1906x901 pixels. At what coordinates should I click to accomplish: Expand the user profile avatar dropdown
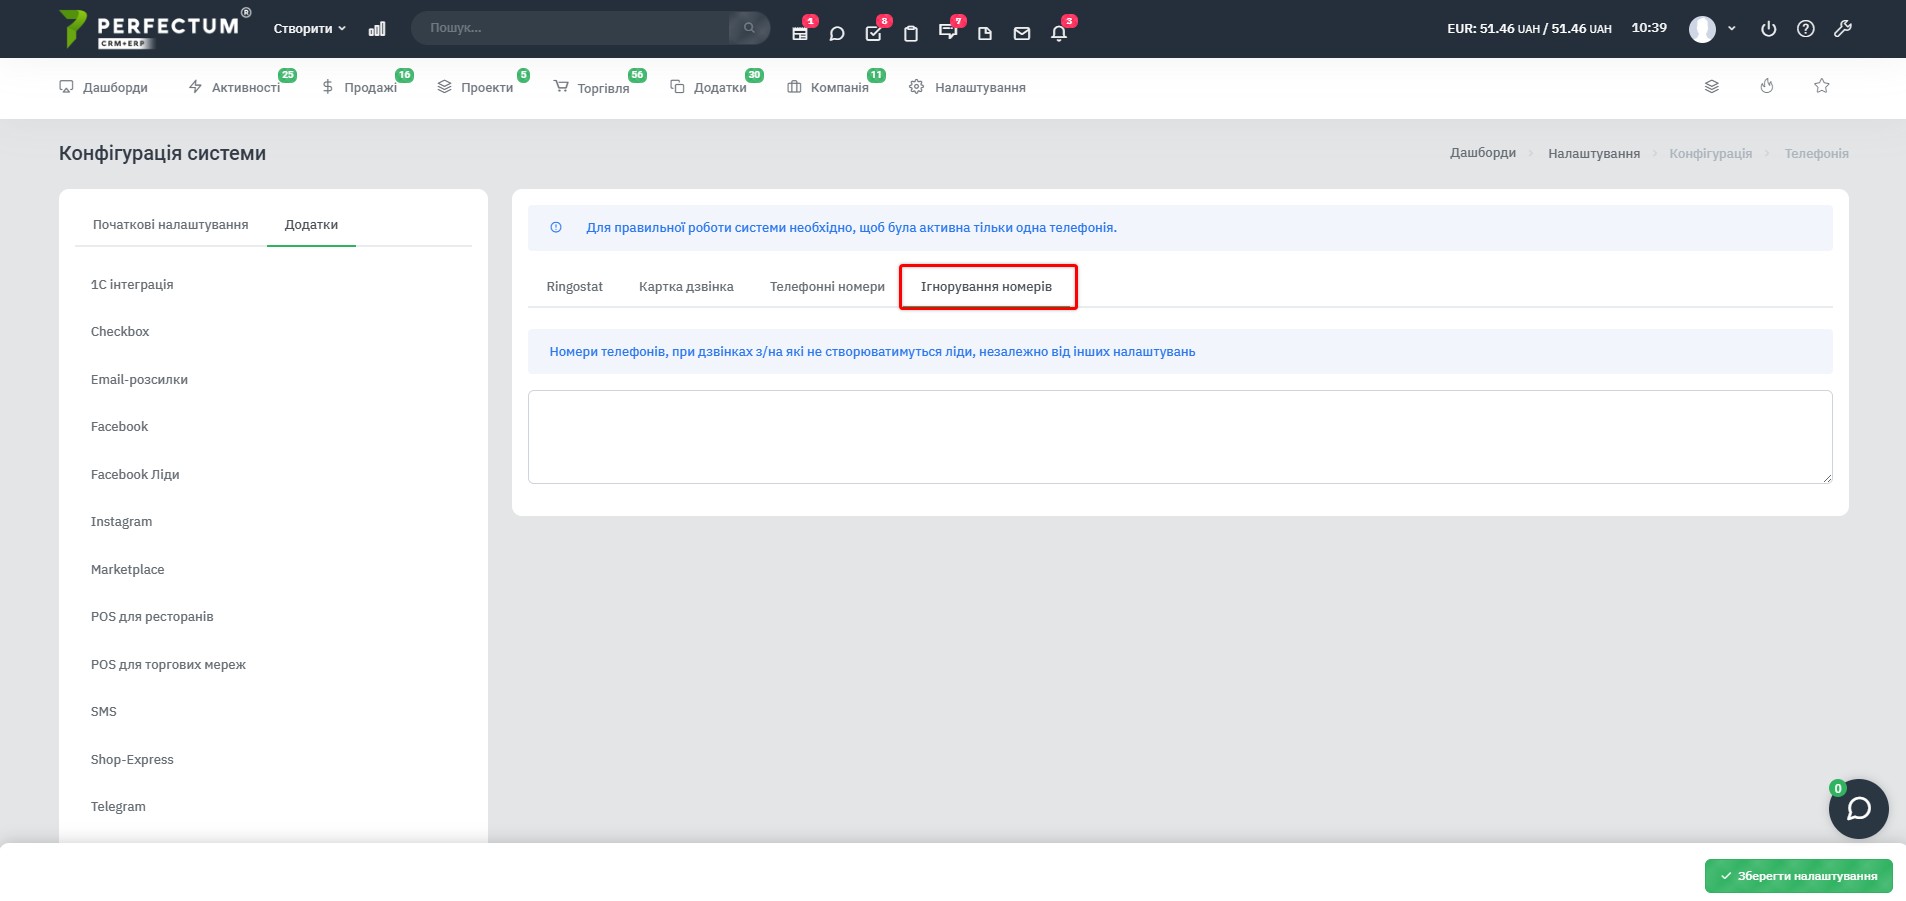[x=1713, y=29]
